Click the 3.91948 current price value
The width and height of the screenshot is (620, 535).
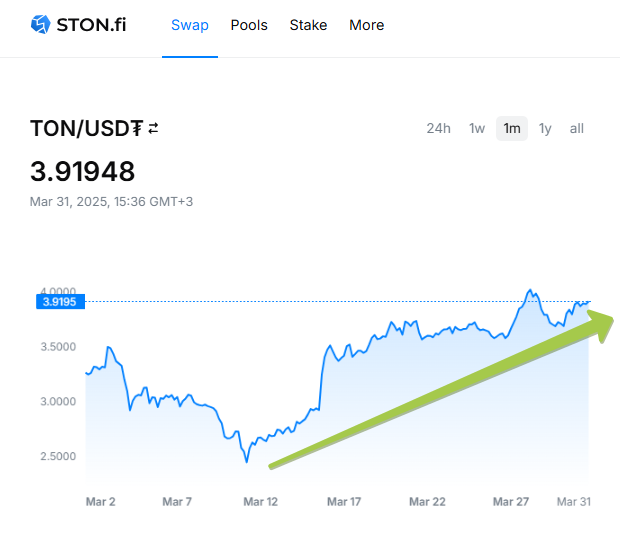click(x=82, y=171)
